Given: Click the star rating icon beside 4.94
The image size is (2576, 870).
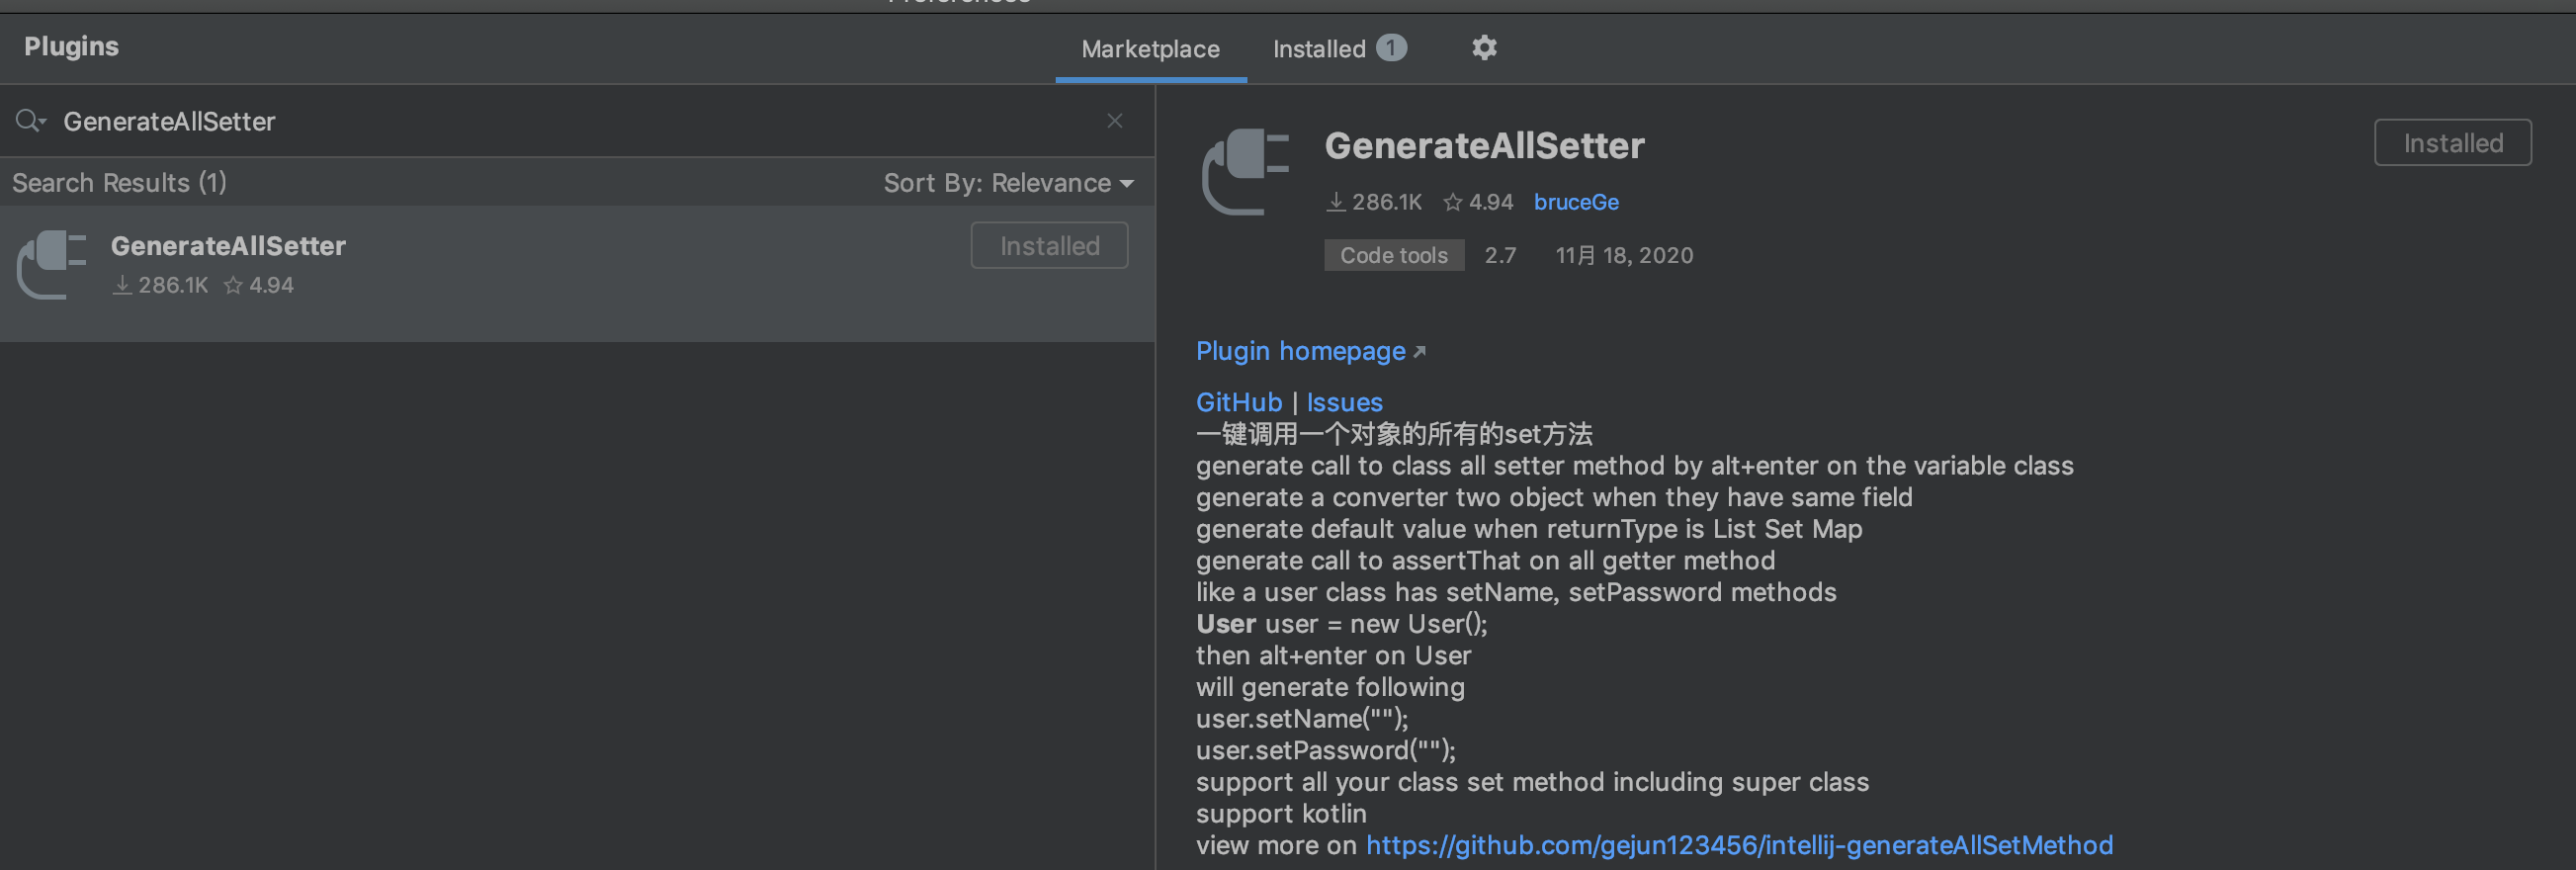Looking at the screenshot, I should tap(1452, 201).
